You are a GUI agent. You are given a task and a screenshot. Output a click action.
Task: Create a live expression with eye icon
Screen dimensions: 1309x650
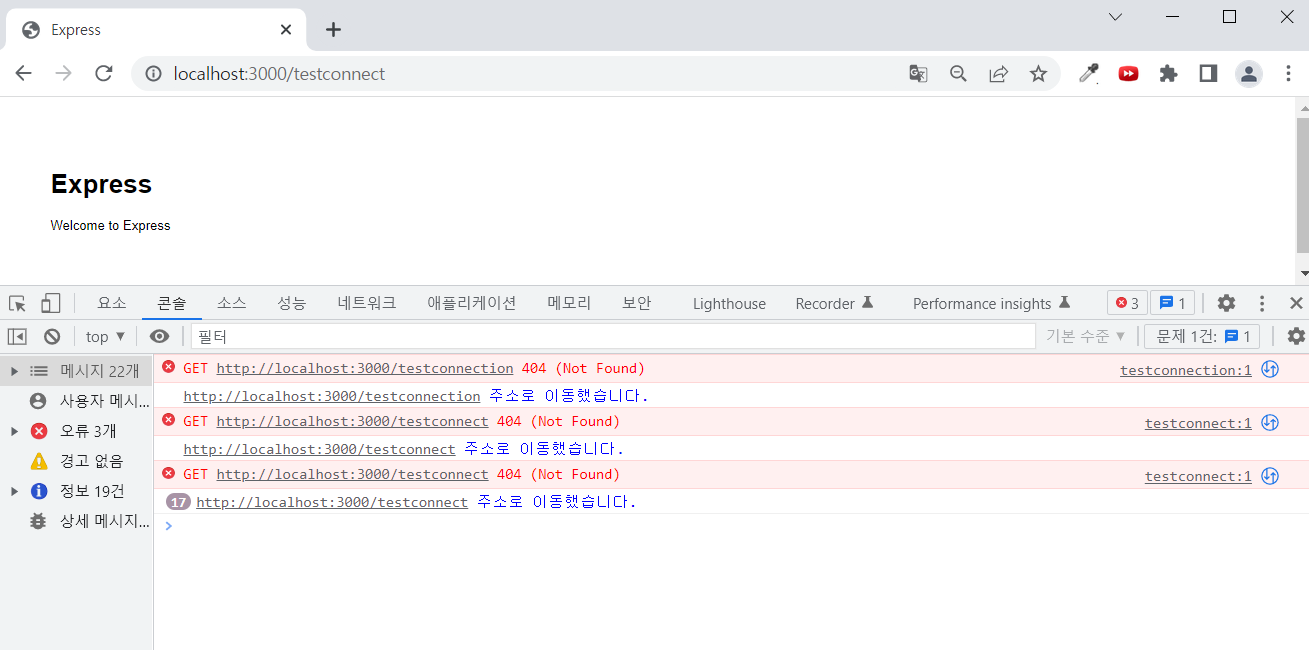(159, 336)
